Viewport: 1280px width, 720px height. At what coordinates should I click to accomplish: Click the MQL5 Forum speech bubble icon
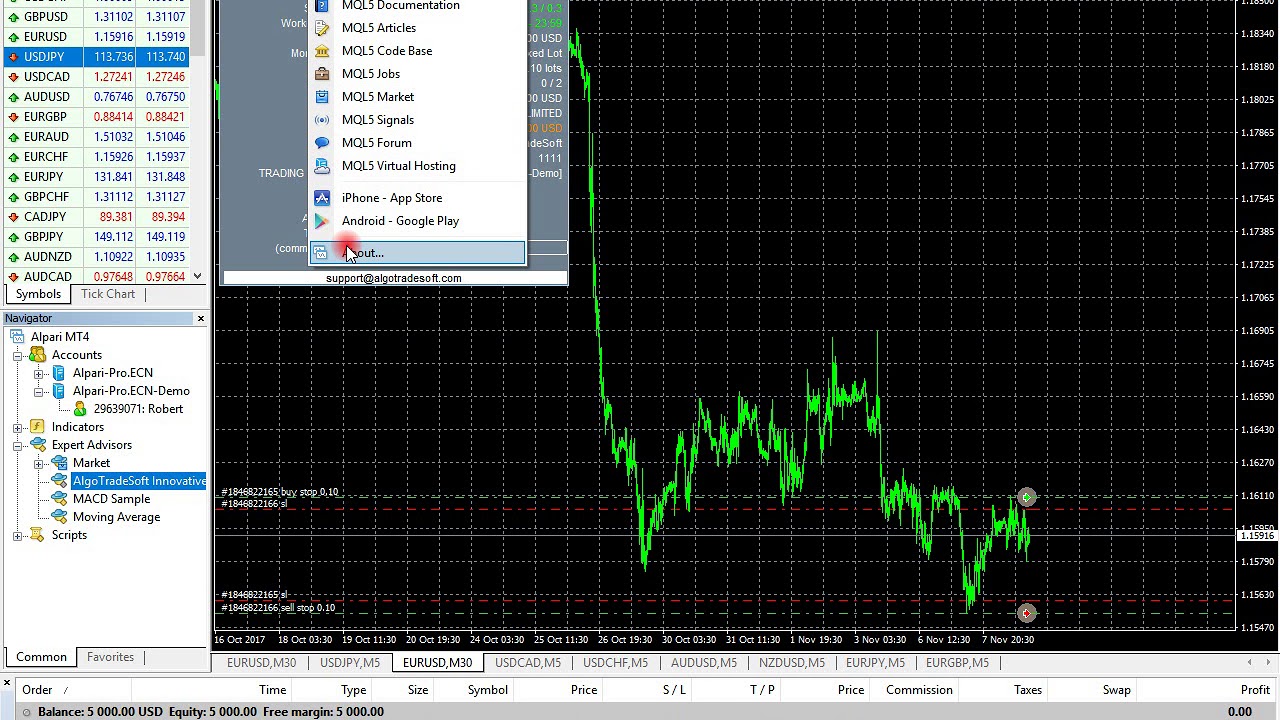[x=322, y=143]
